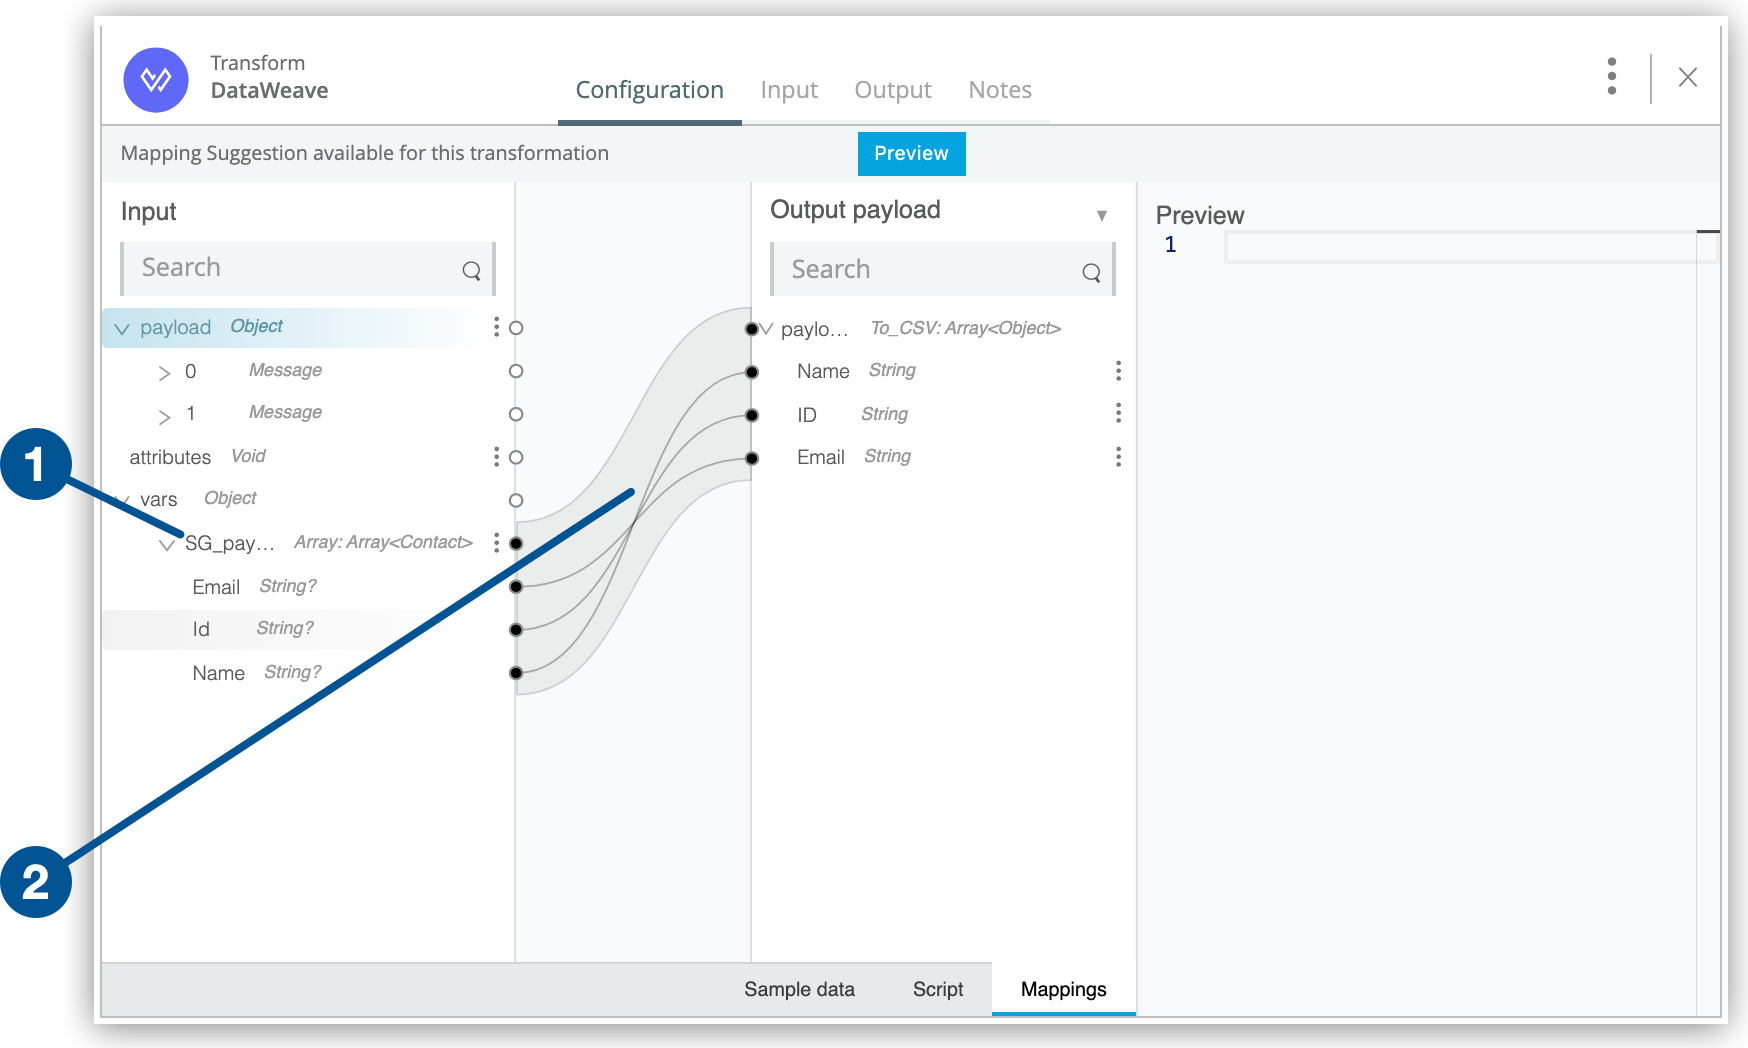The width and height of the screenshot is (1748, 1048).
Task: Click the Input search magnifier icon
Action: (471, 270)
